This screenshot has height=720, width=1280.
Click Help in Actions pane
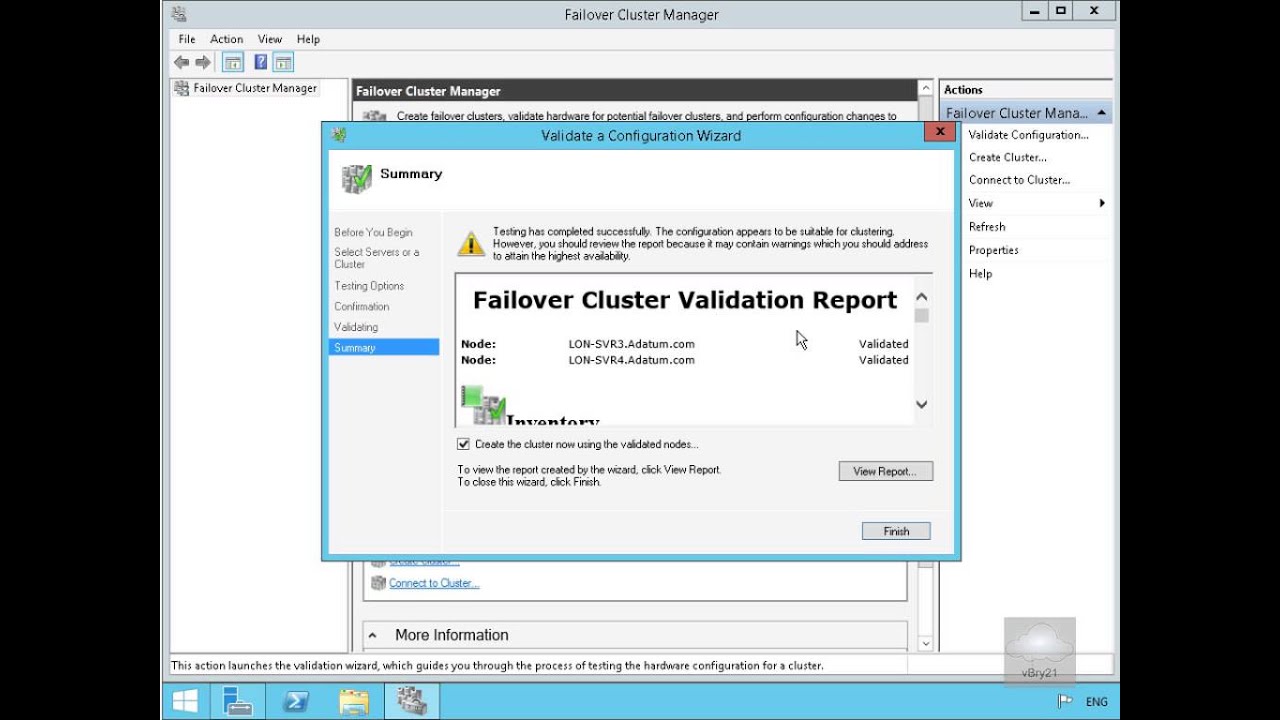[980, 273]
